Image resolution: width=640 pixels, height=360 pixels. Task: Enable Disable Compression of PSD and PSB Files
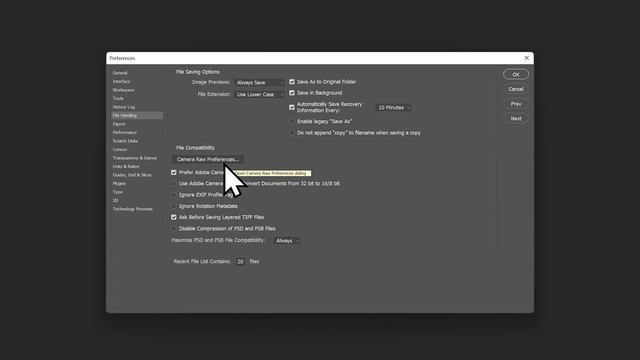(174, 229)
